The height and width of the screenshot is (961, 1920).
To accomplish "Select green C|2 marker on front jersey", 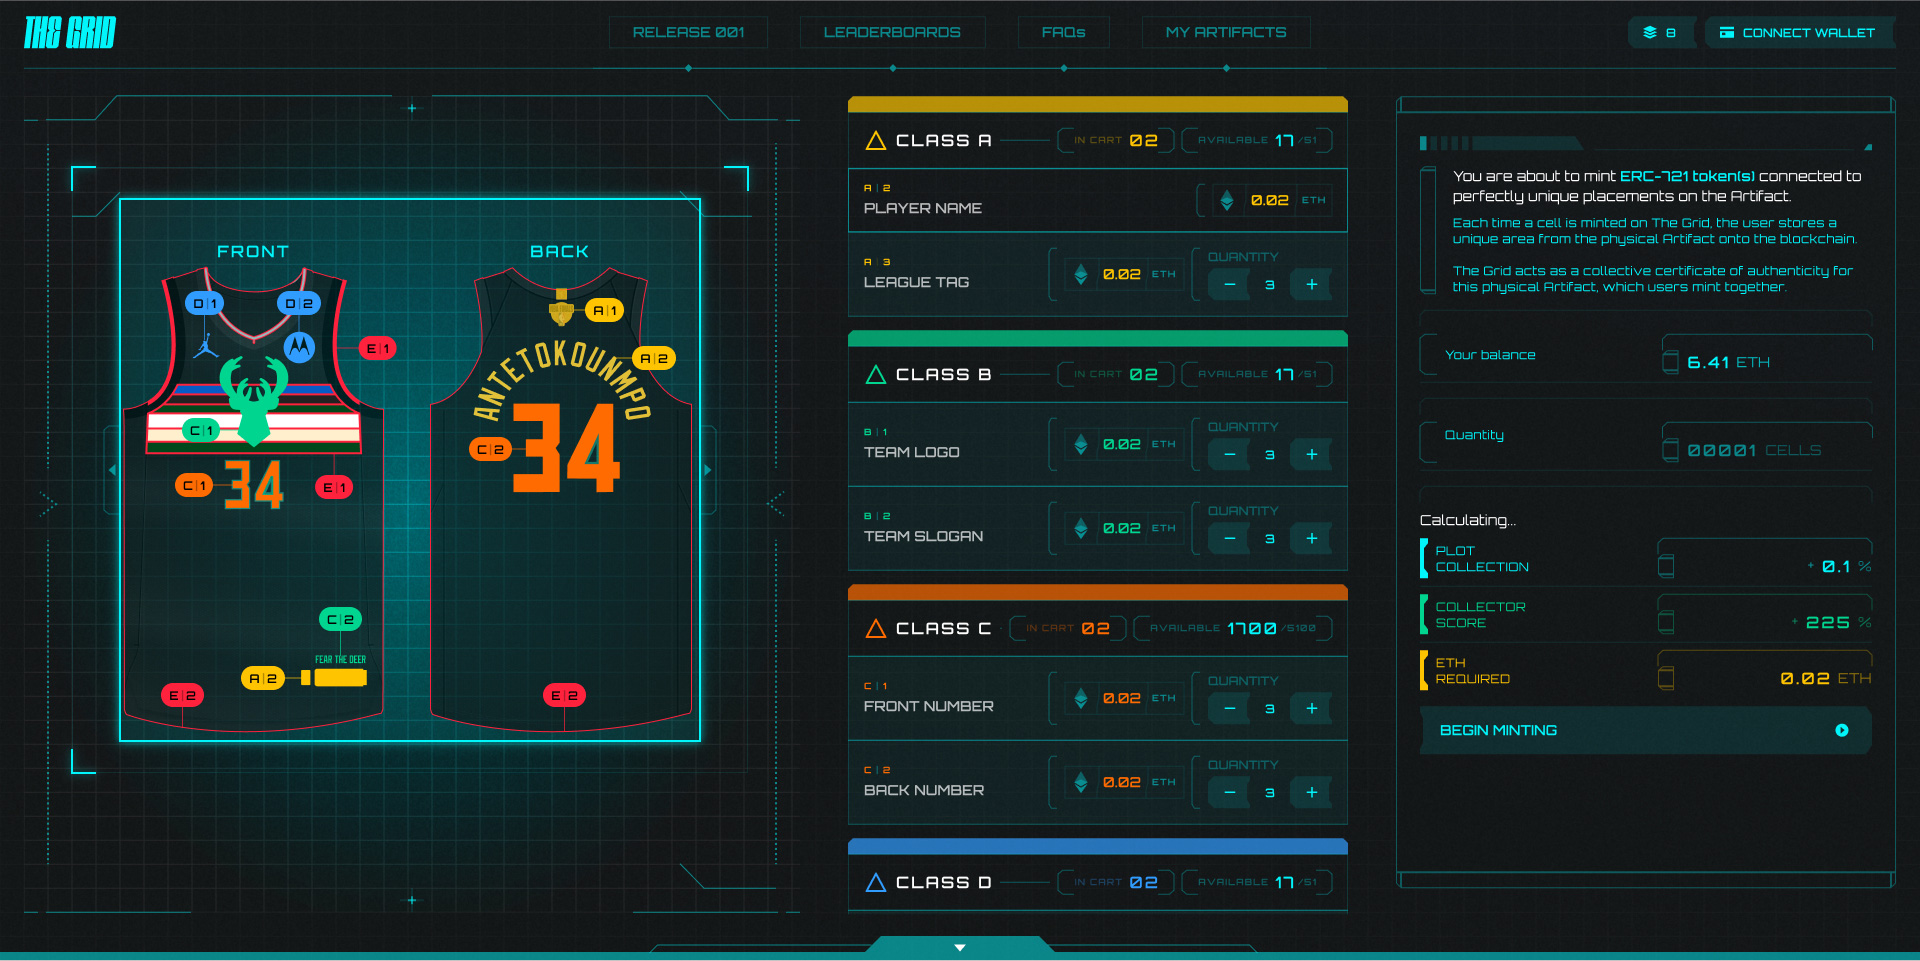I will tap(340, 619).
